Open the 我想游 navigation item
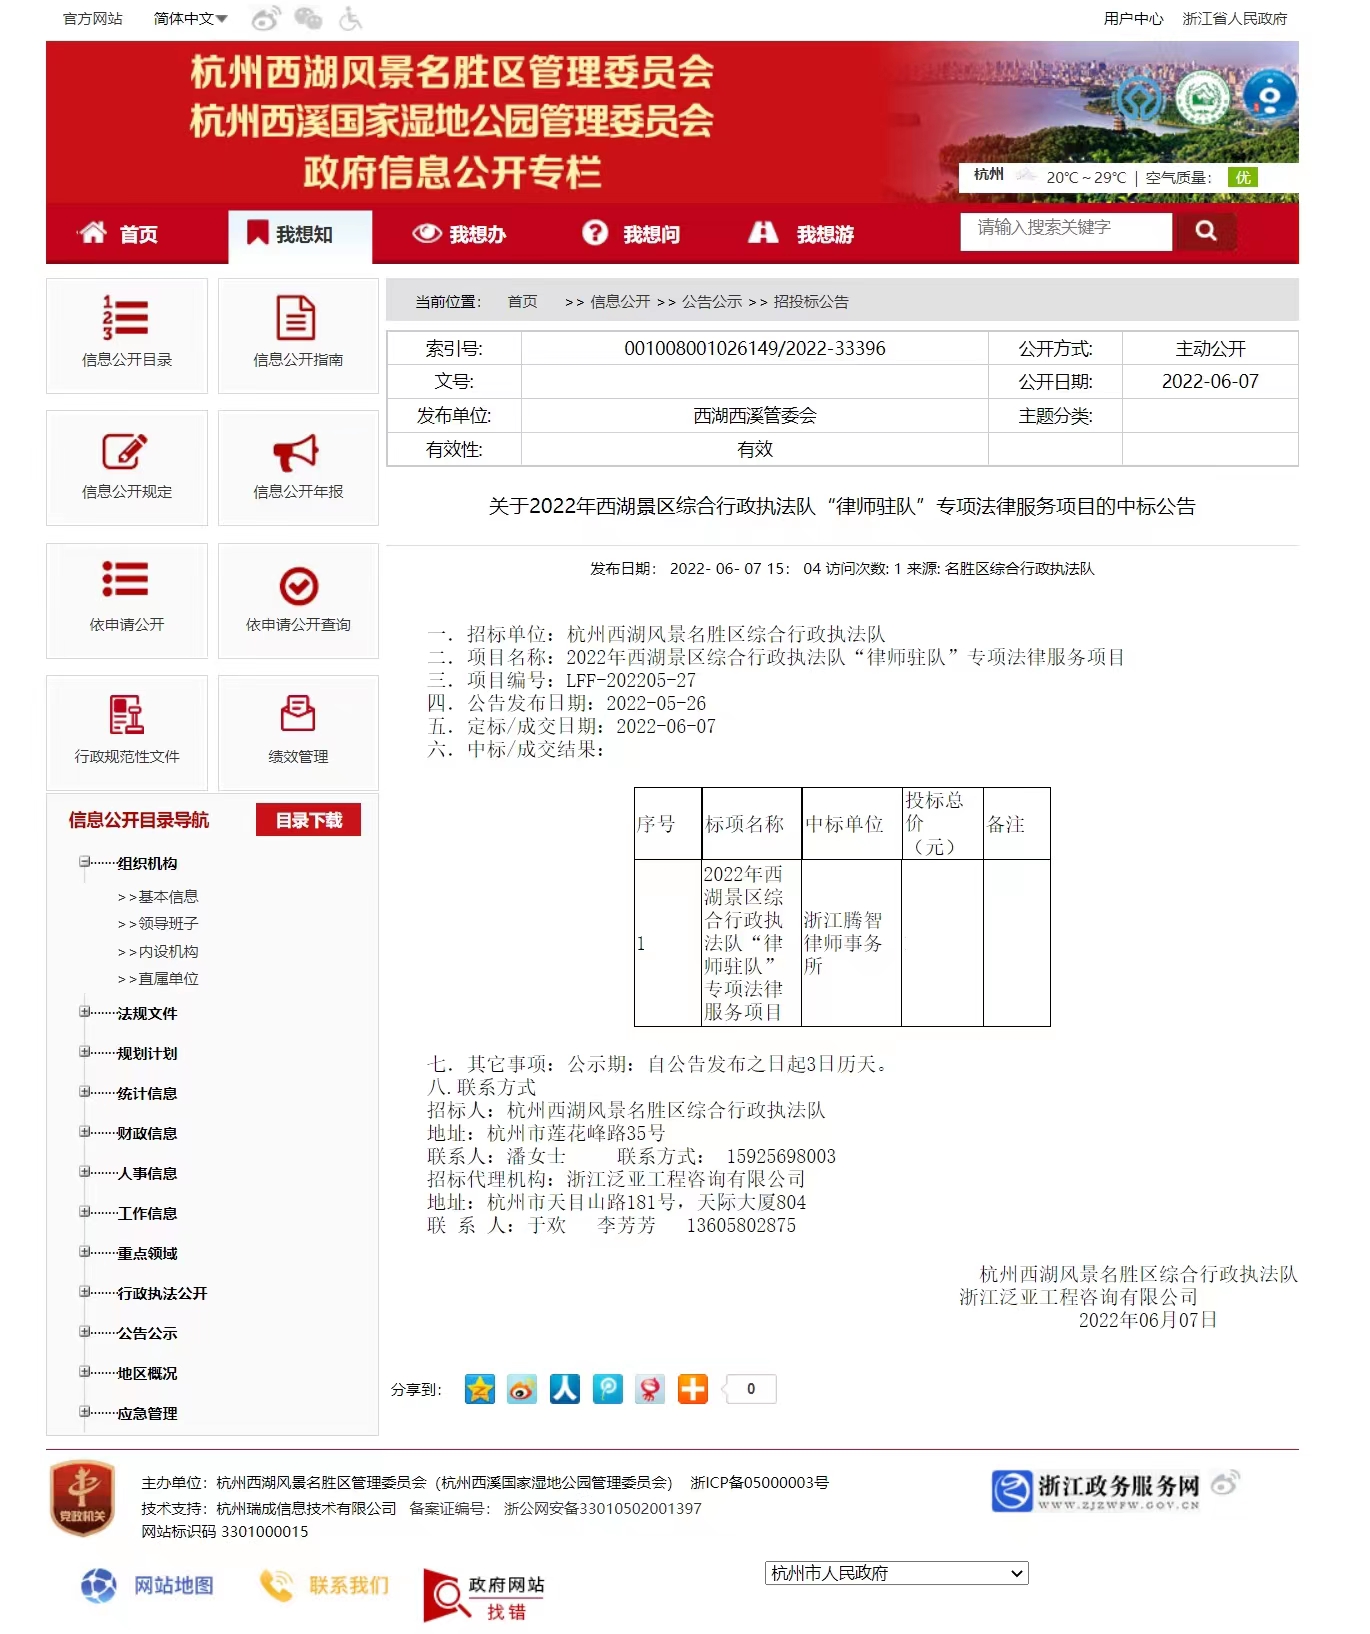The height and width of the screenshot is (1634, 1370). pos(802,234)
